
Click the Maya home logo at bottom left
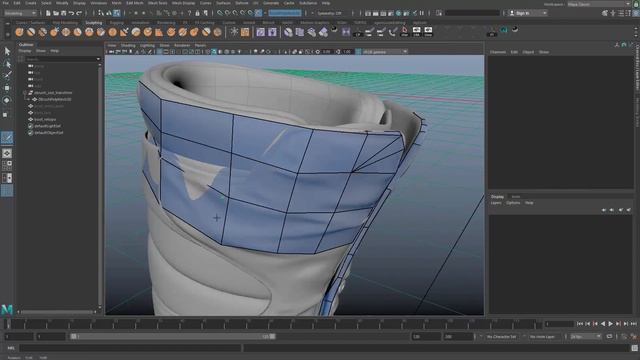7,310
